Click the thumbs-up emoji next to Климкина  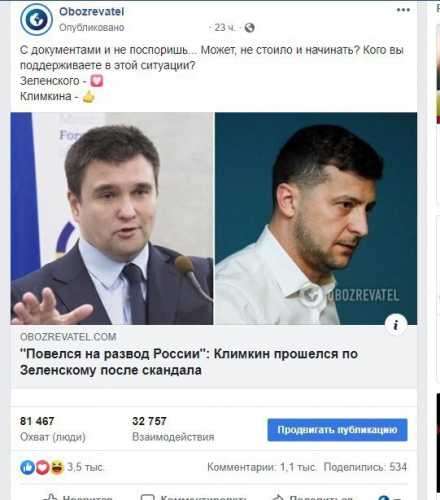pos(89,97)
